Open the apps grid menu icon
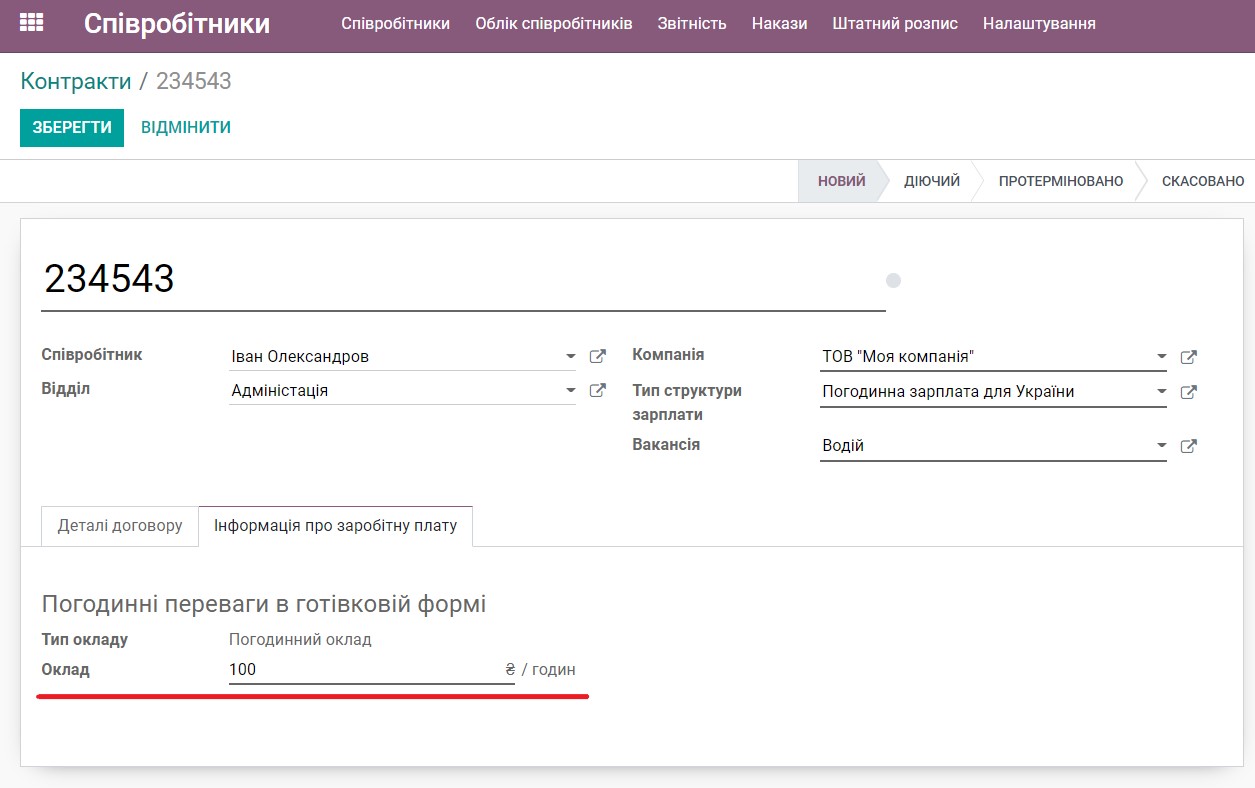 click(31, 22)
